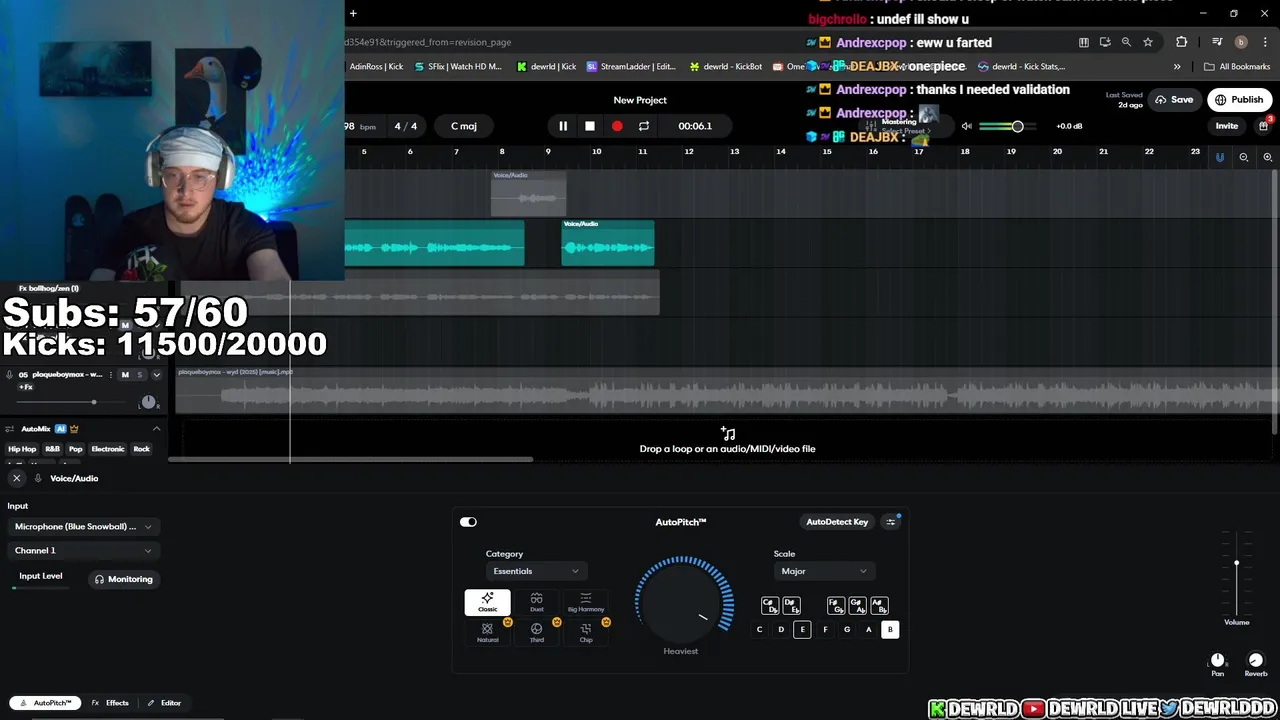This screenshot has width=1280, height=720.
Task: Toggle the C note key
Action: point(759,630)
